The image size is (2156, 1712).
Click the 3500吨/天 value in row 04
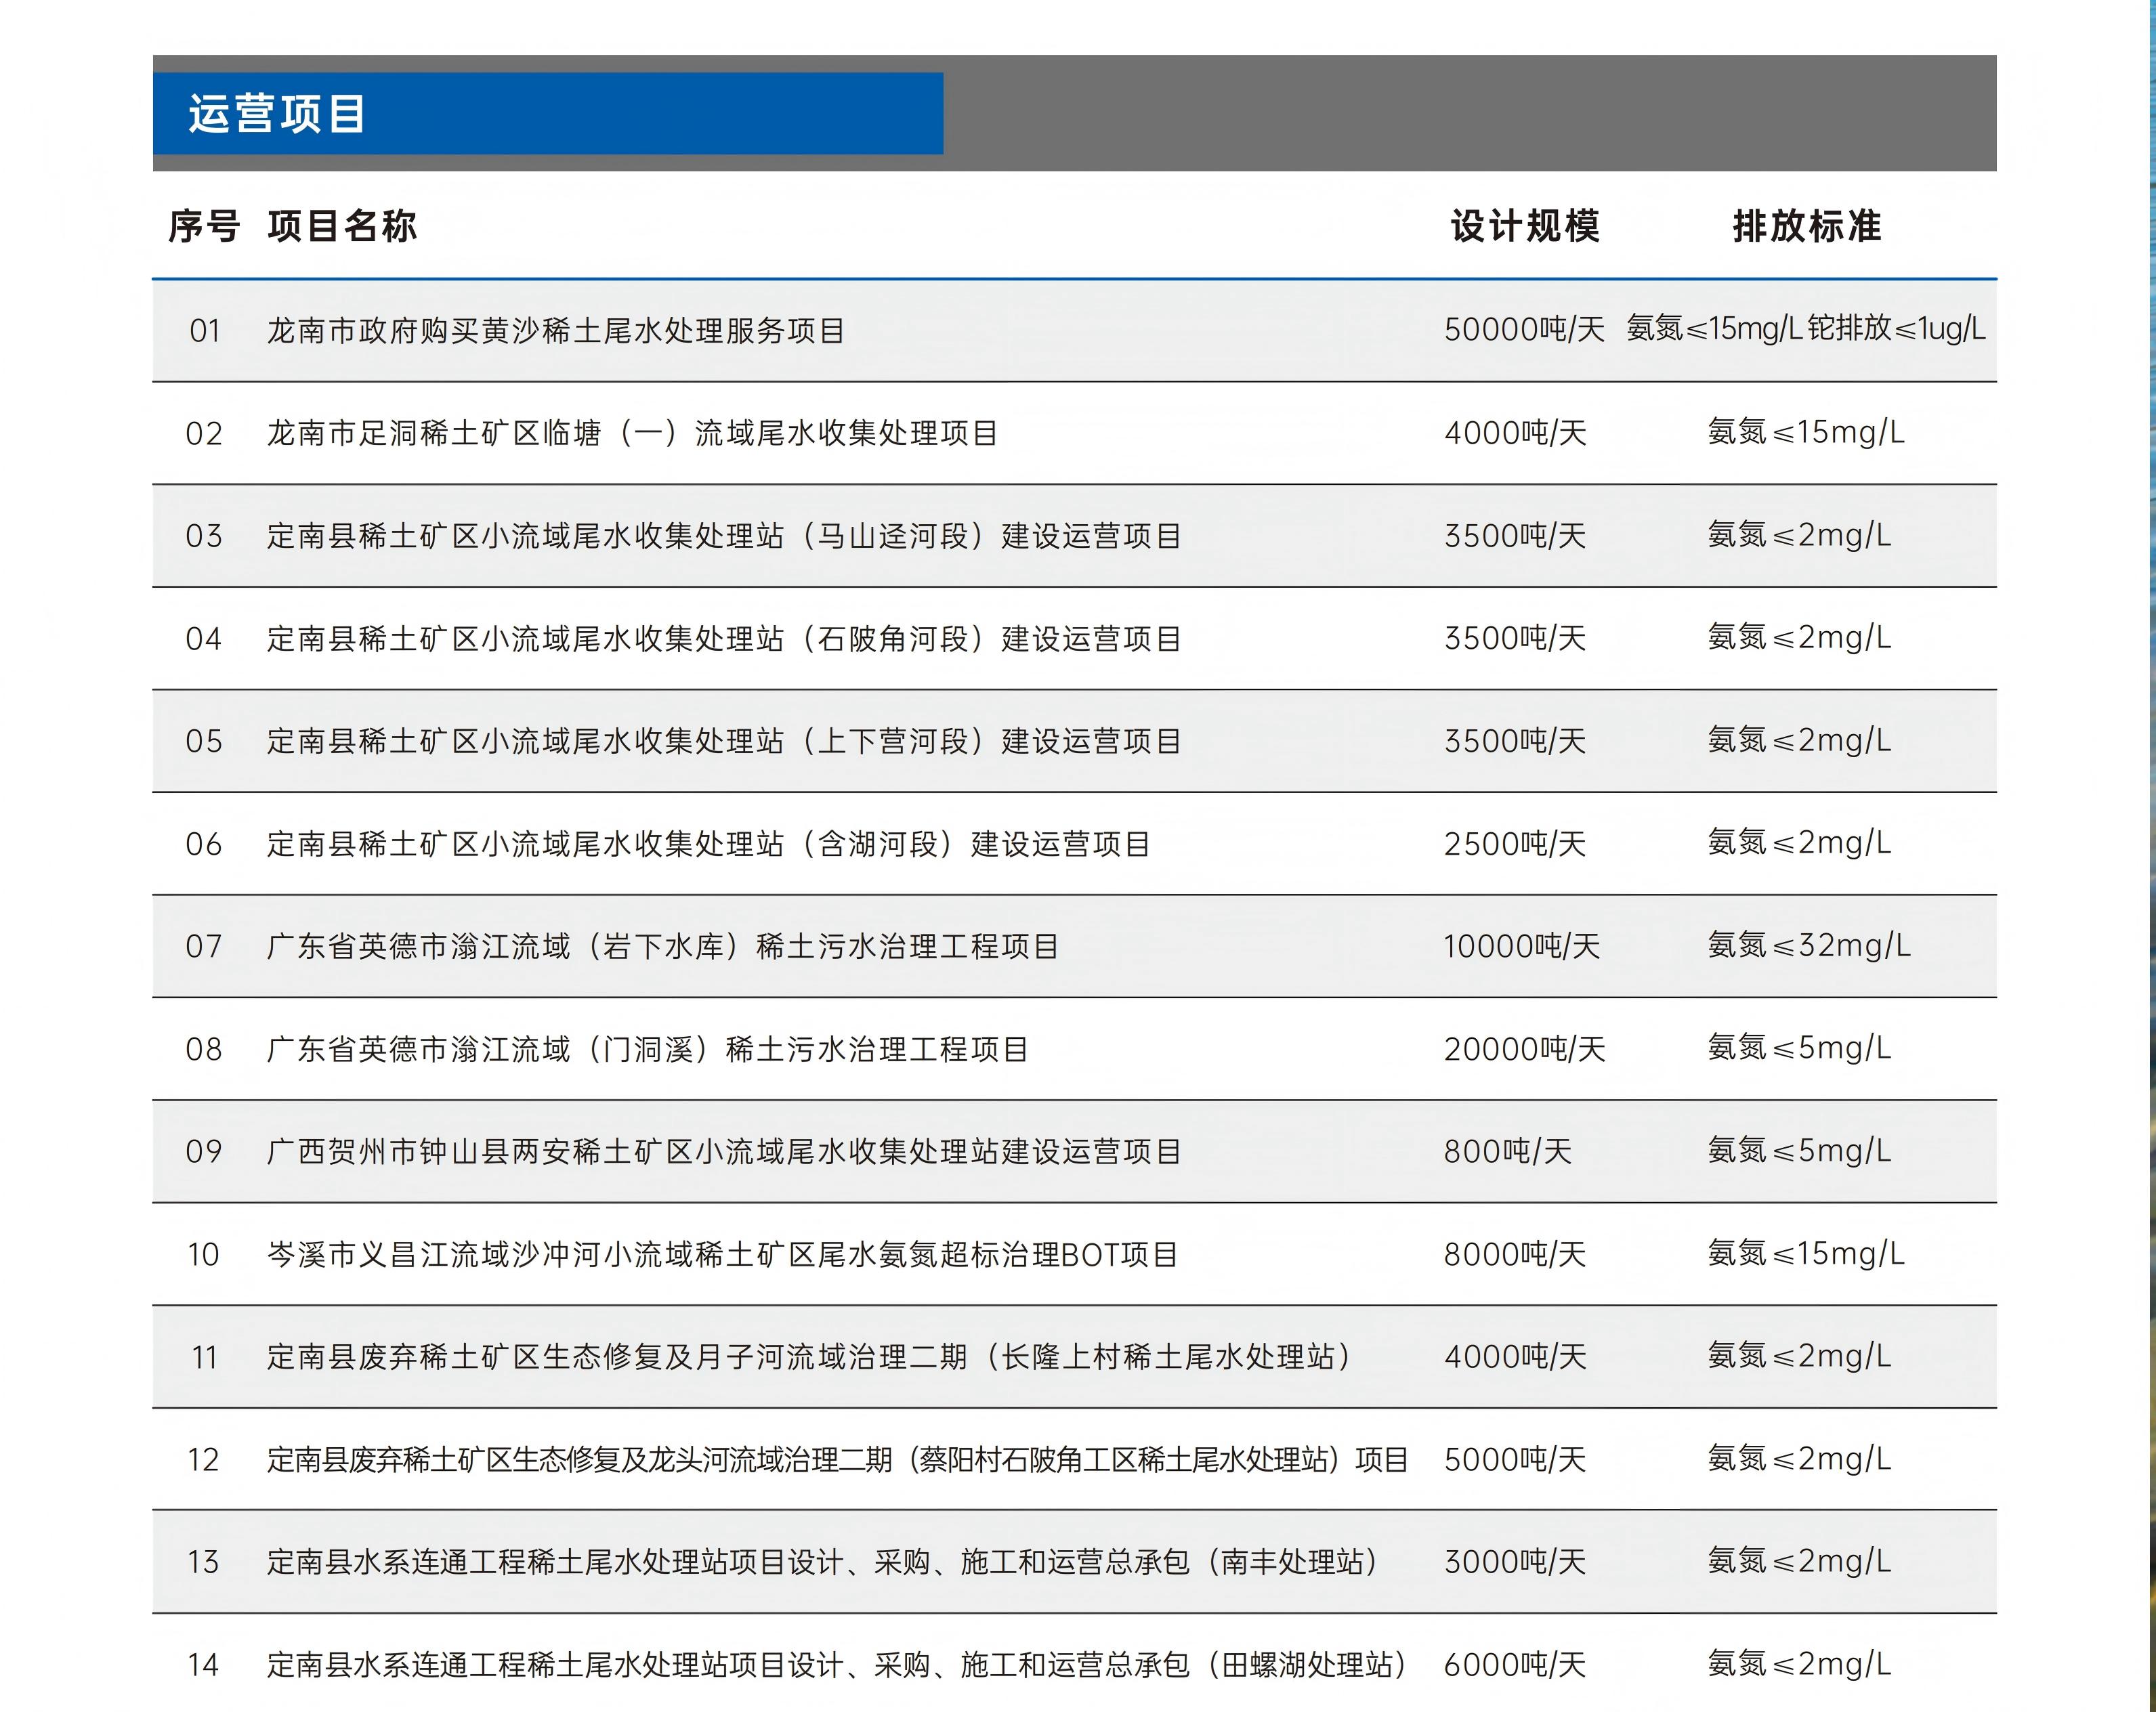point(1515,638)
